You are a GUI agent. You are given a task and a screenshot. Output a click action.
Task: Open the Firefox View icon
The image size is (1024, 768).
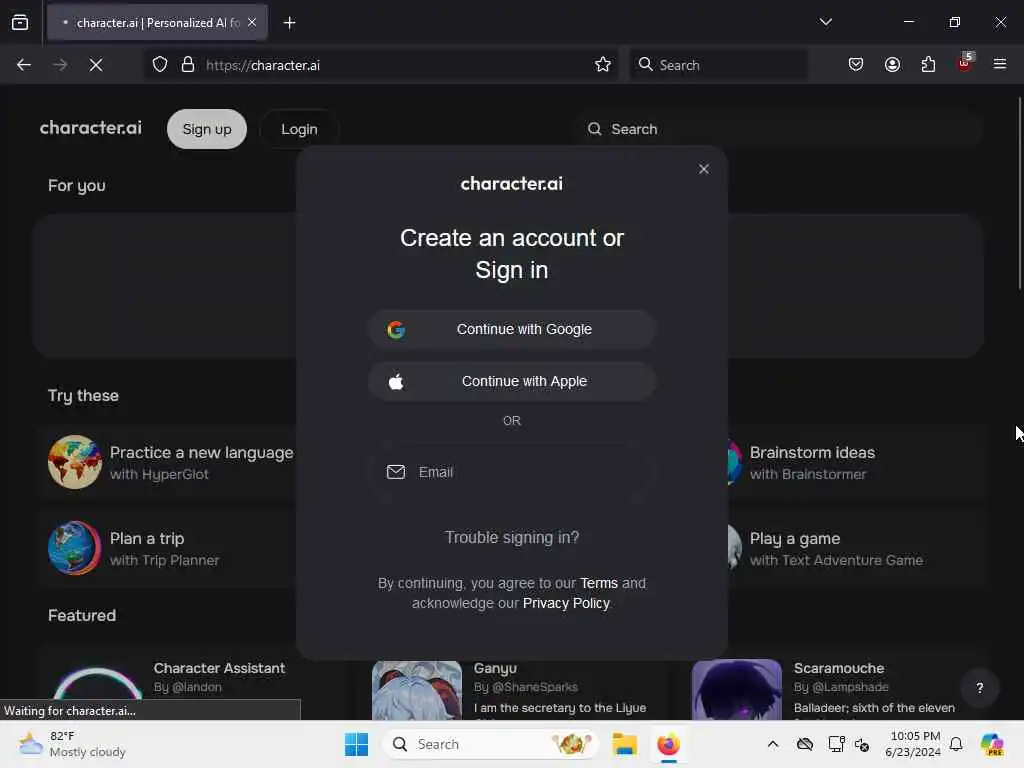[x=20, y=23]
